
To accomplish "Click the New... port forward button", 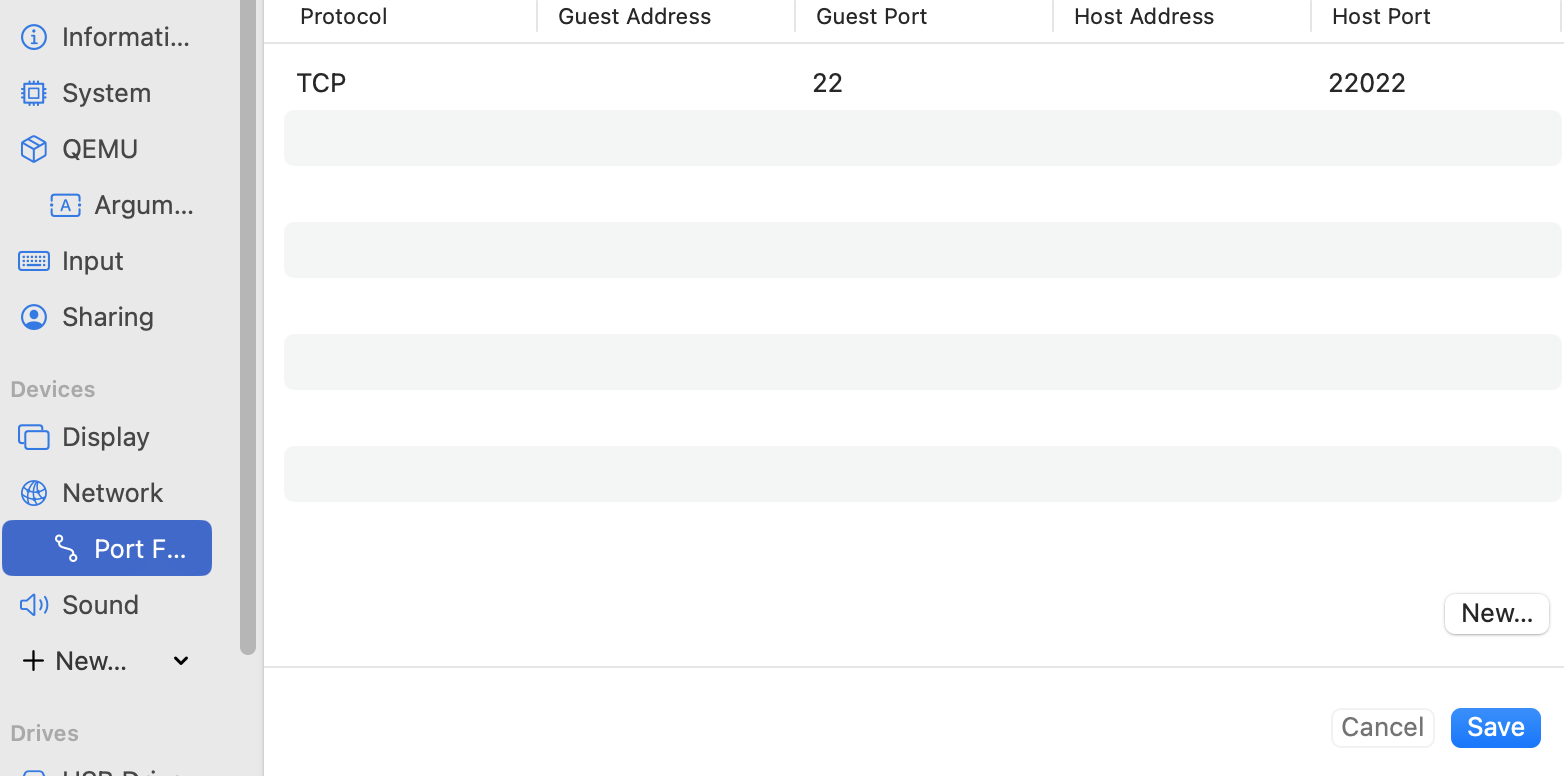I will 1497,613.
